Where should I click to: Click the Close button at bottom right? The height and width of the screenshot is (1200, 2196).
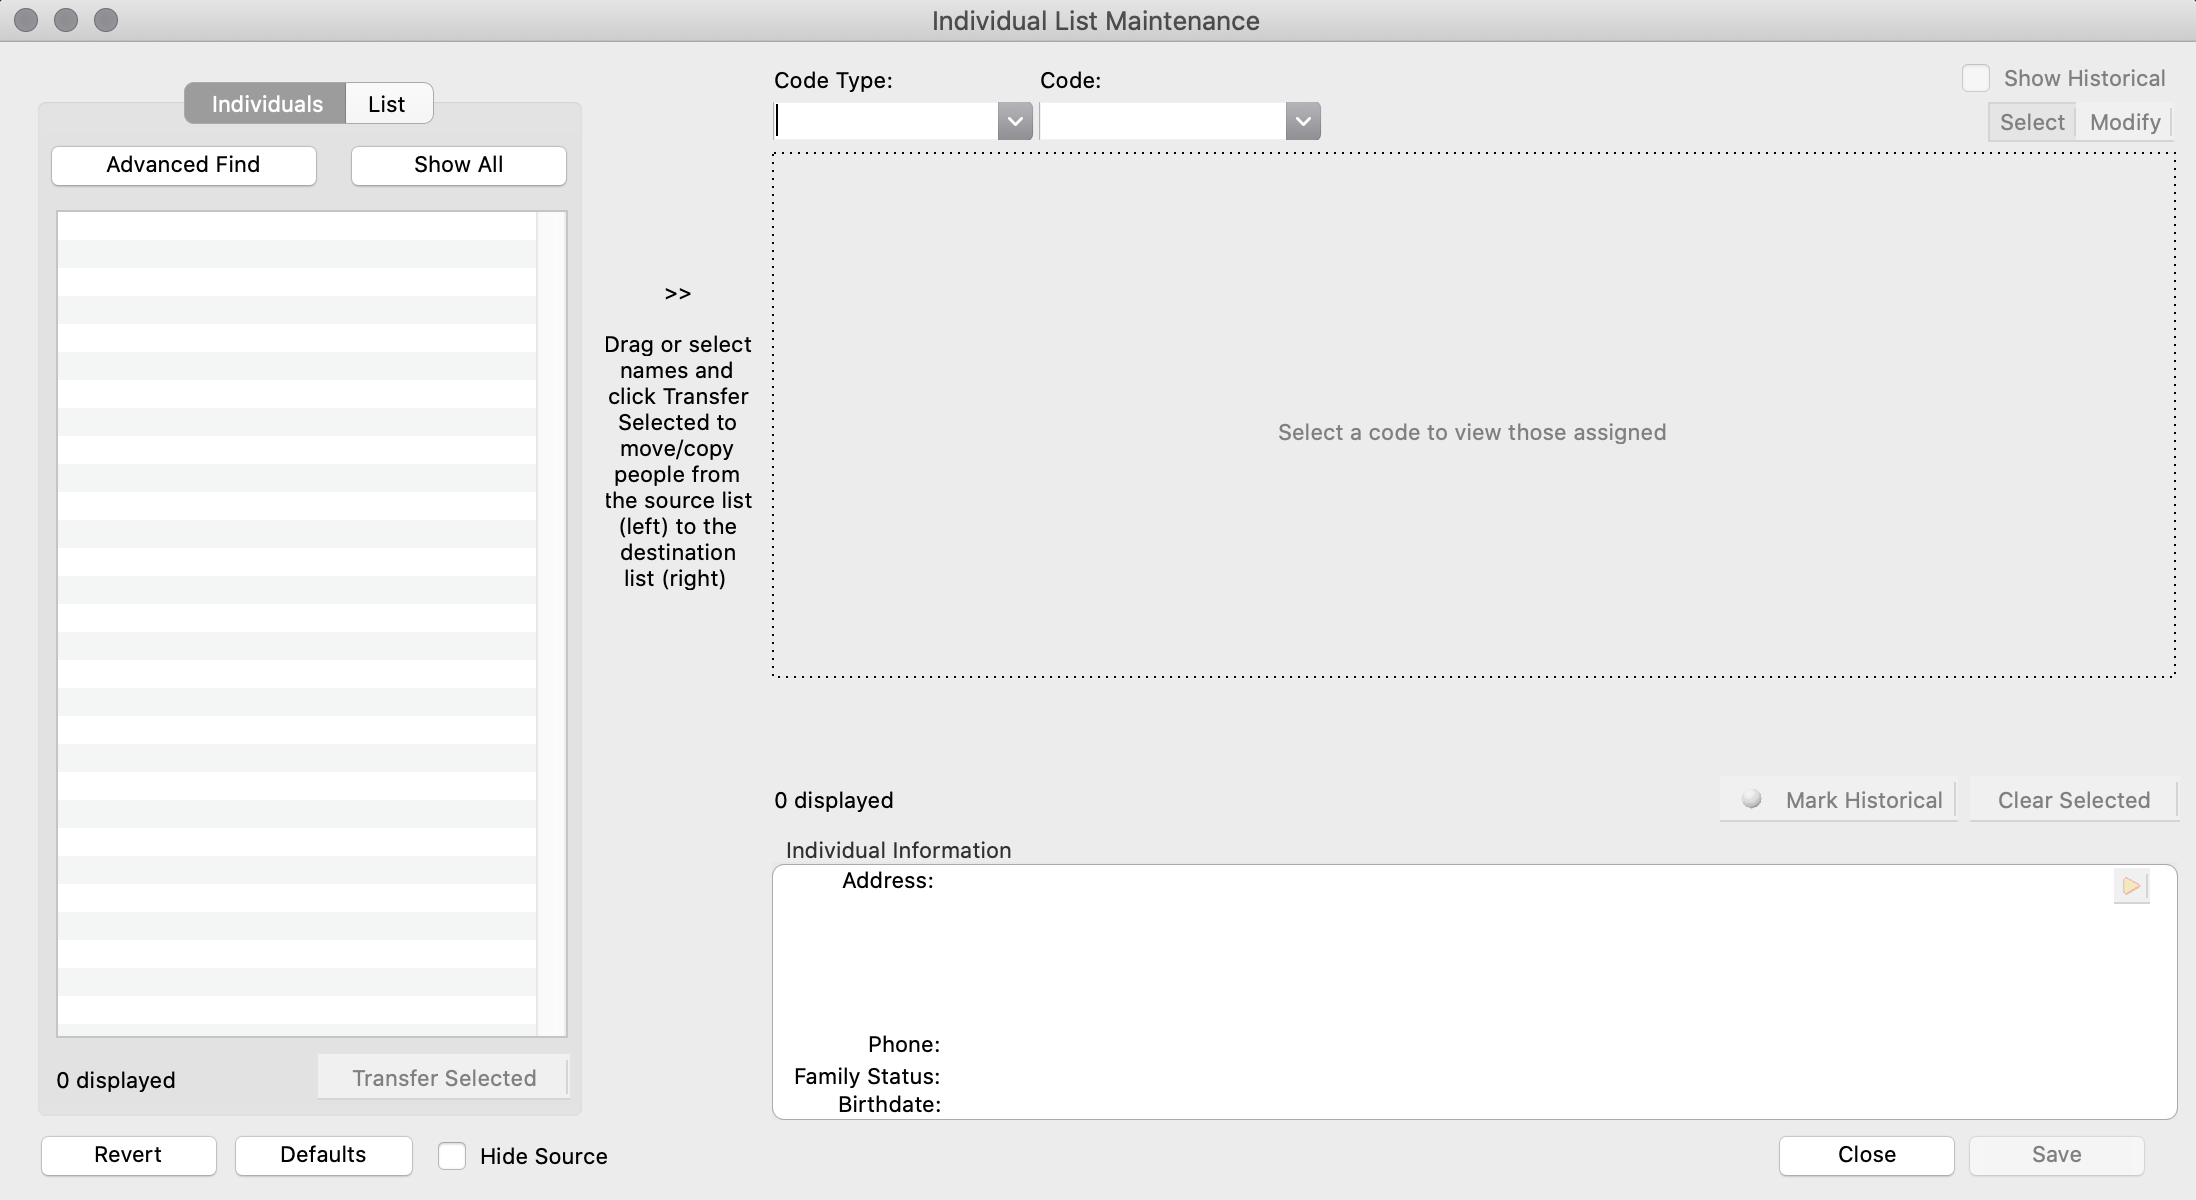1866,1155
